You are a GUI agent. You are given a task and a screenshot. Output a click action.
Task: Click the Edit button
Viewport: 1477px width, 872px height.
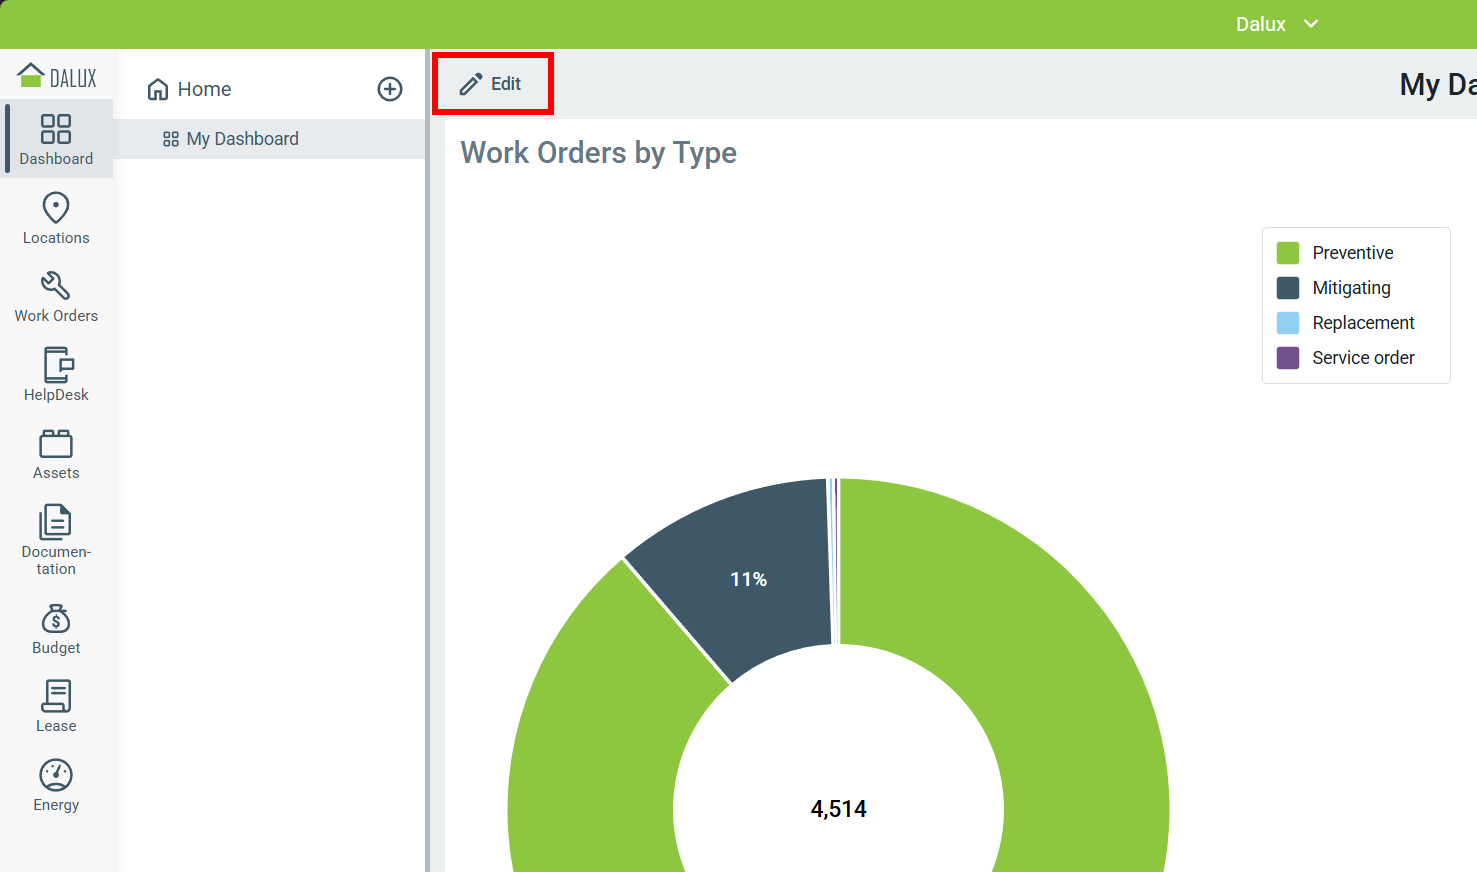(492, 84)
